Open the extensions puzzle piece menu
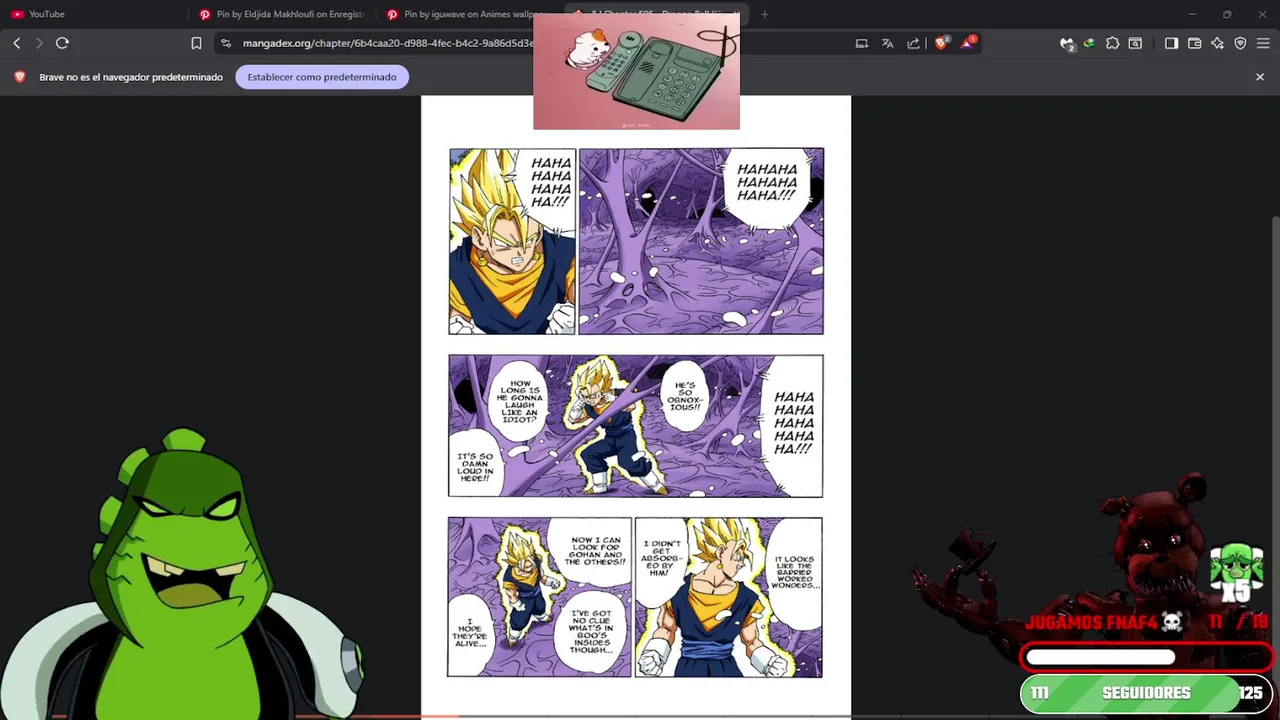Viewport: 1280px width, 720px height. point(1112,43)
